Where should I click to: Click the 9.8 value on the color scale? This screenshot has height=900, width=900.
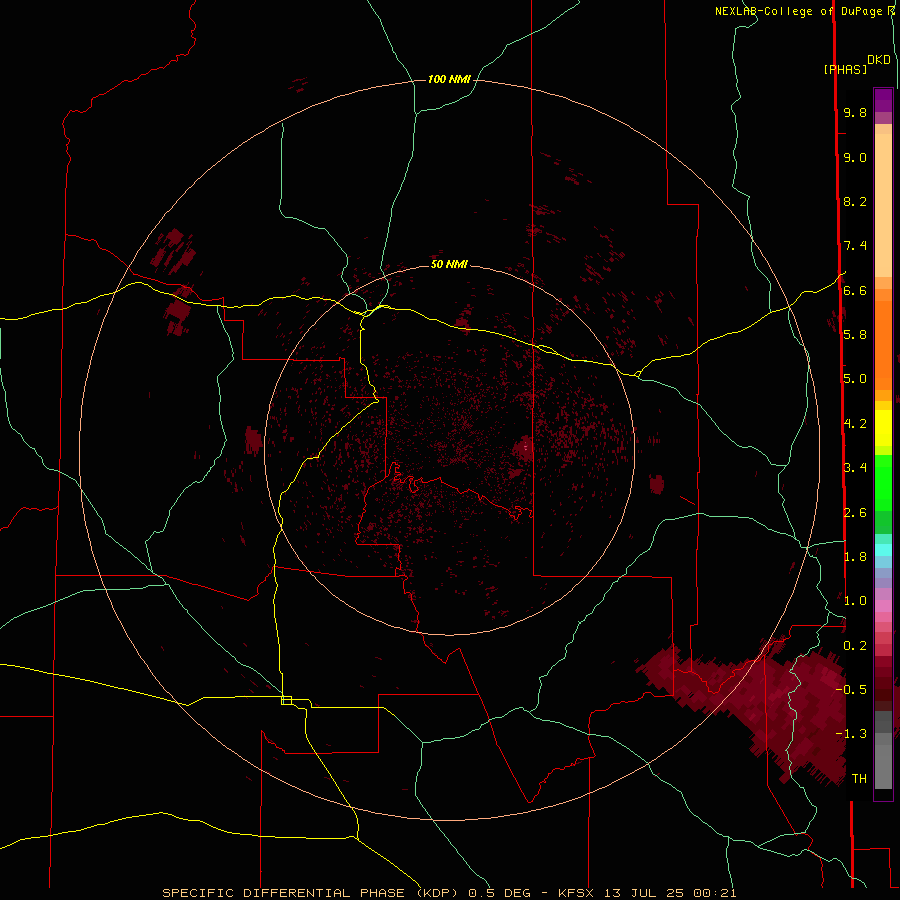(855, 113)
